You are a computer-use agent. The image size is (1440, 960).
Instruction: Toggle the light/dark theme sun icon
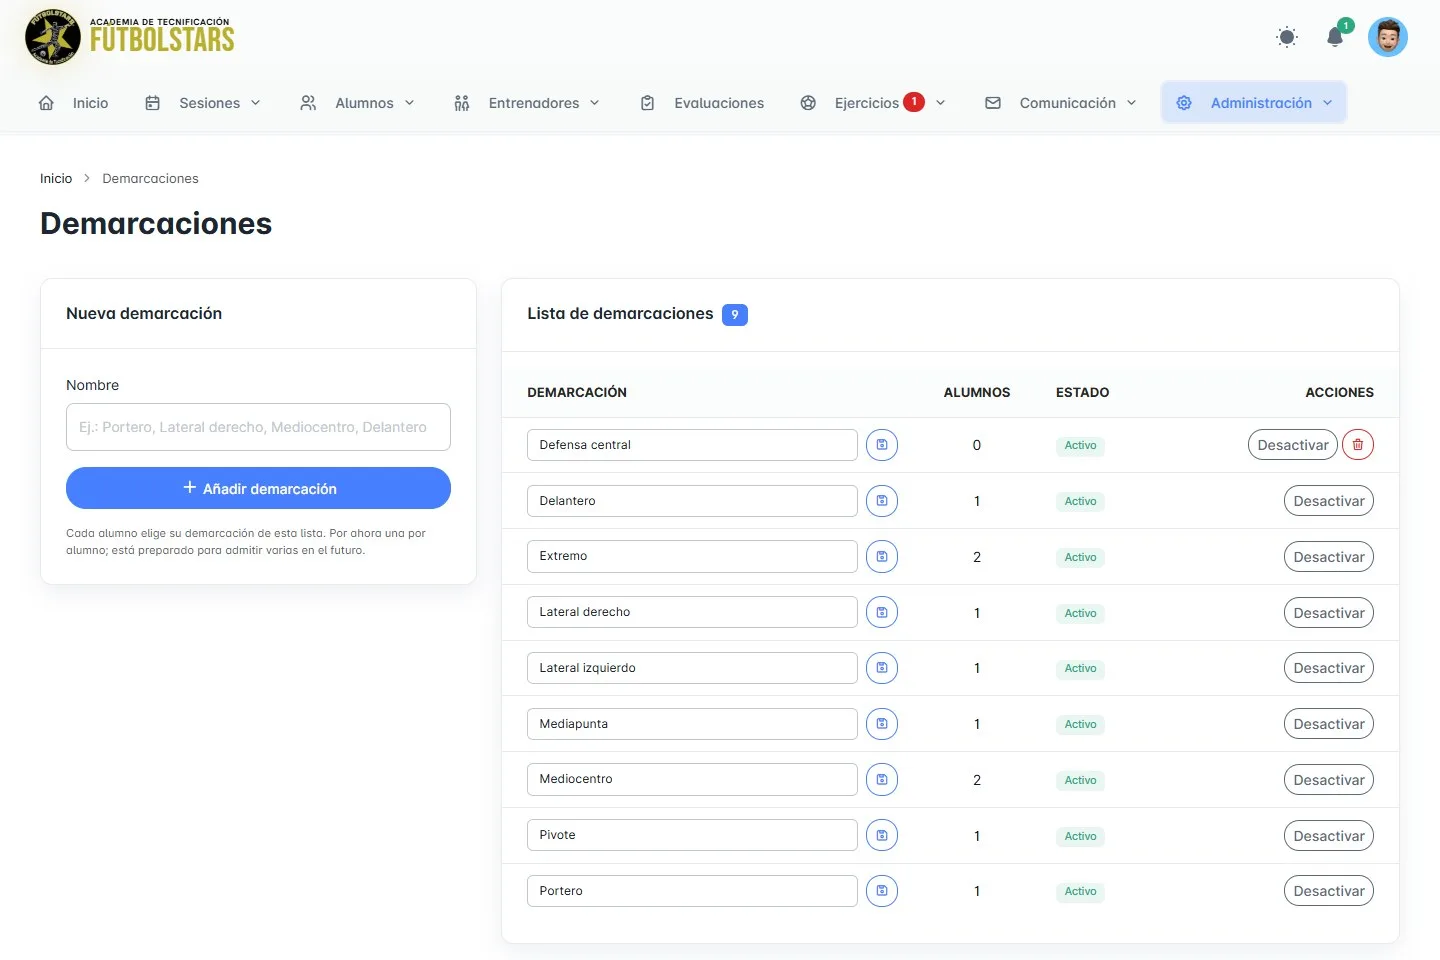[1287, 37]
